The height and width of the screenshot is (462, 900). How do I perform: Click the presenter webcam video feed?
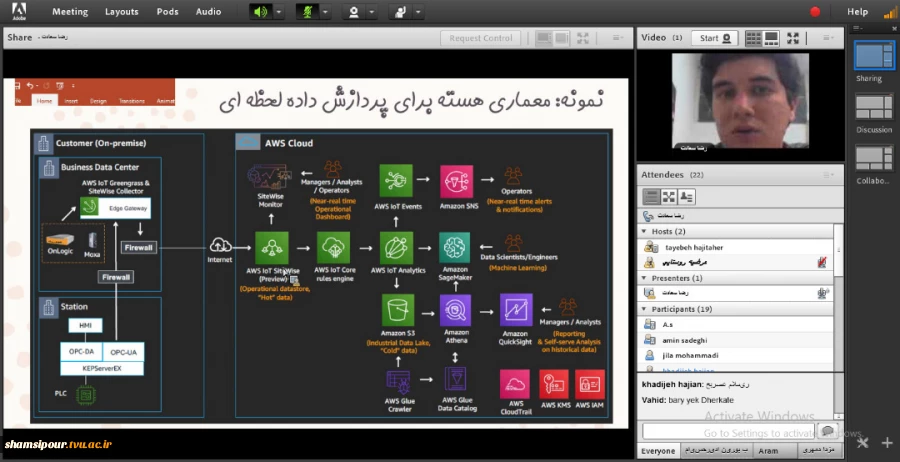[x=740, y=102]
